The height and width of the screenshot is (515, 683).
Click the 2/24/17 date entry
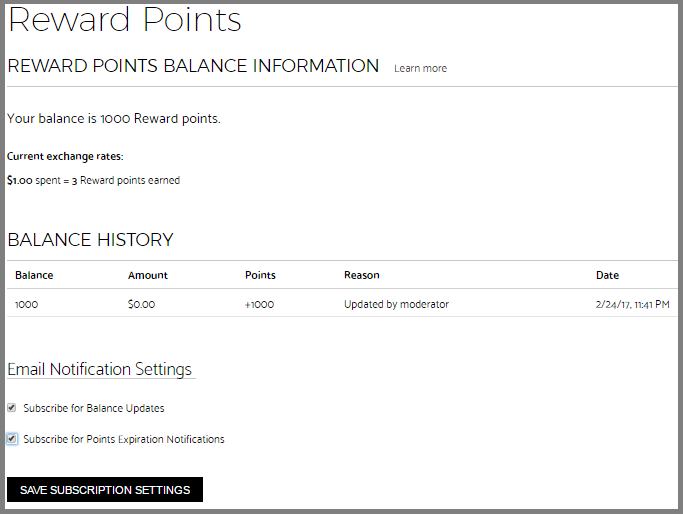pos(632,305)
